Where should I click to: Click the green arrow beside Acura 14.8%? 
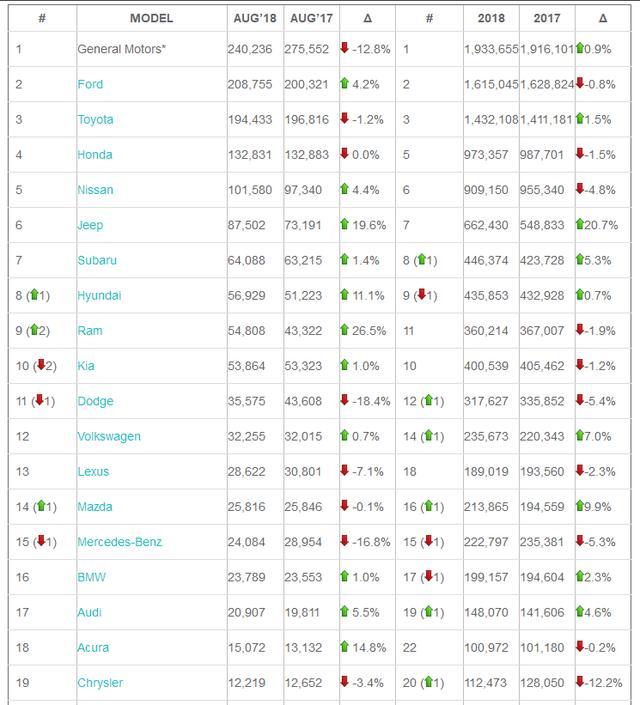(345, 647)
